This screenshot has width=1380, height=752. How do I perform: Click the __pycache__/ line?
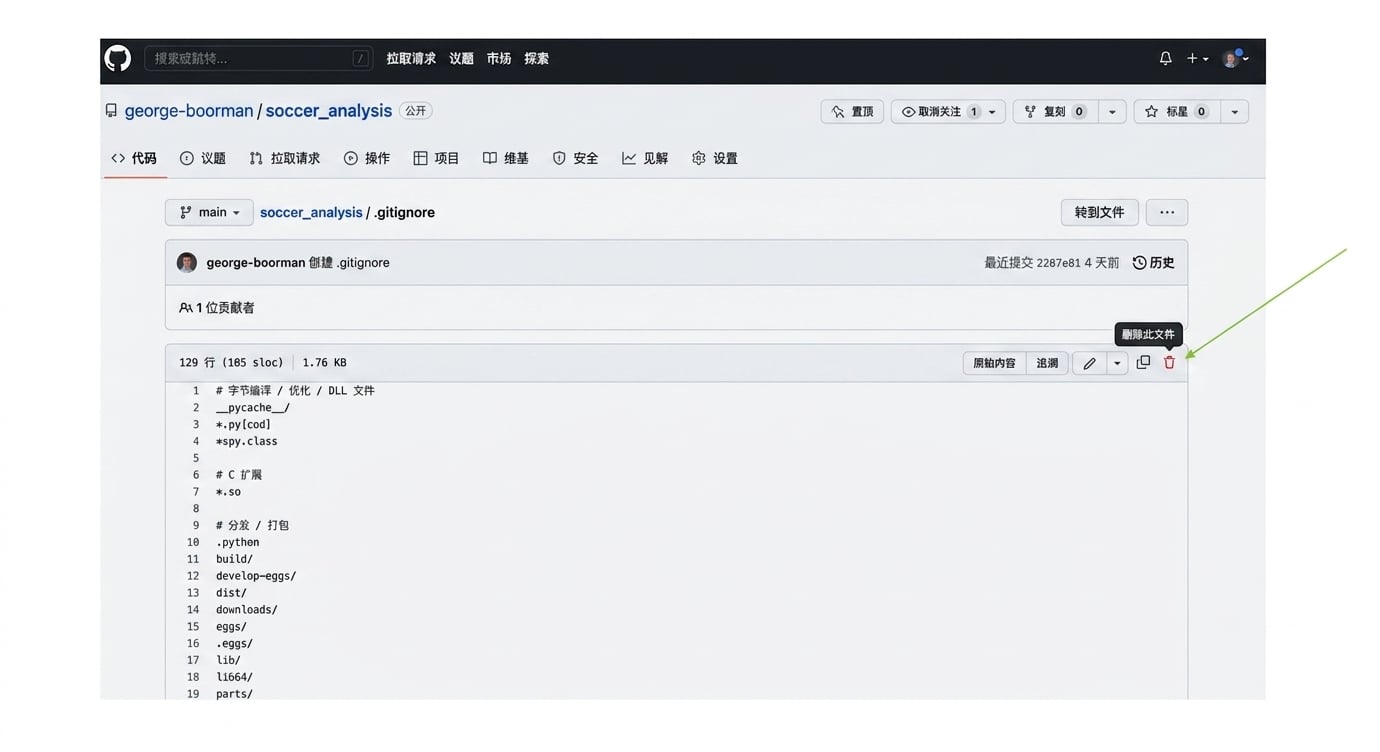coord(253,408)
